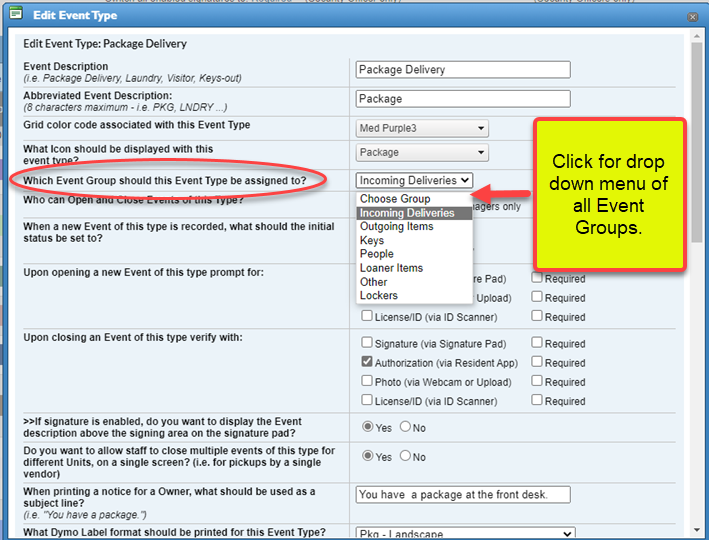
Task: Open the Med Purple3 grid color dropdown
Action: click(x=422, y=128)
